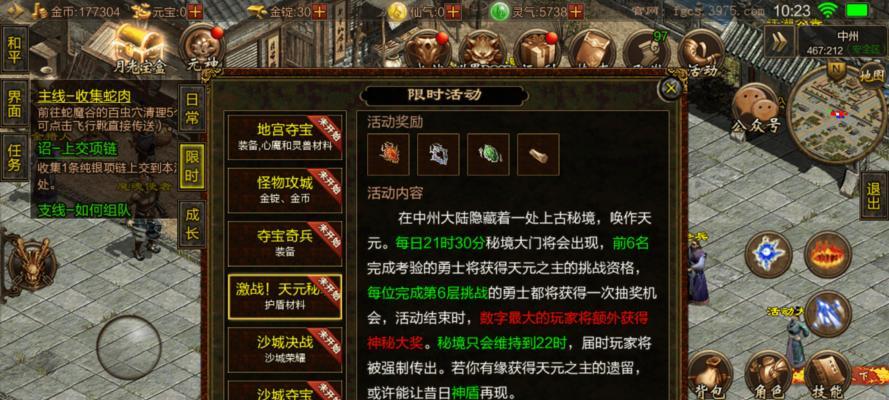Open the 月光宝盒 treasure chest icon
The width and height of the screenshot is (889, 400).
point(139,48)
